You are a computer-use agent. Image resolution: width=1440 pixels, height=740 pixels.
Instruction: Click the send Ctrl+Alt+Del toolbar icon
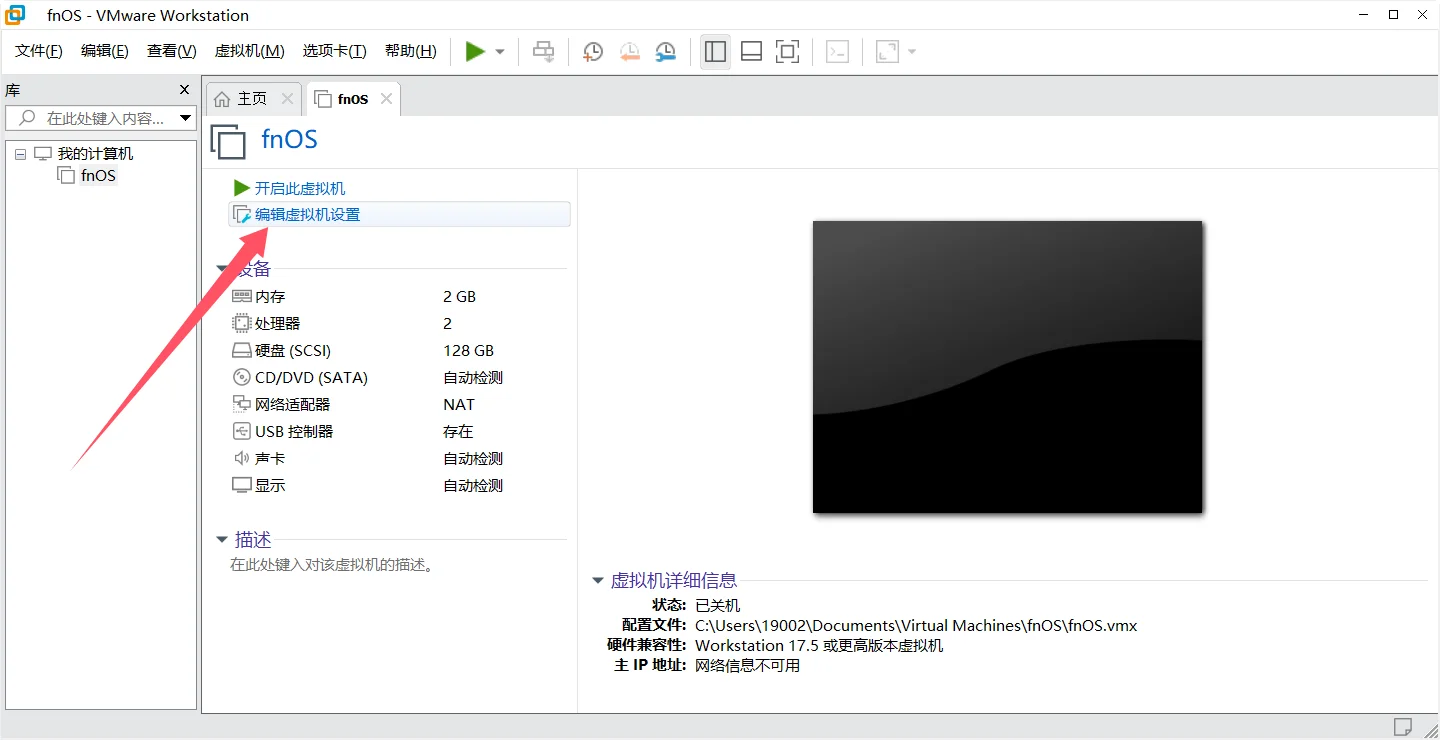pyautogui.click(x=544, y=52)
